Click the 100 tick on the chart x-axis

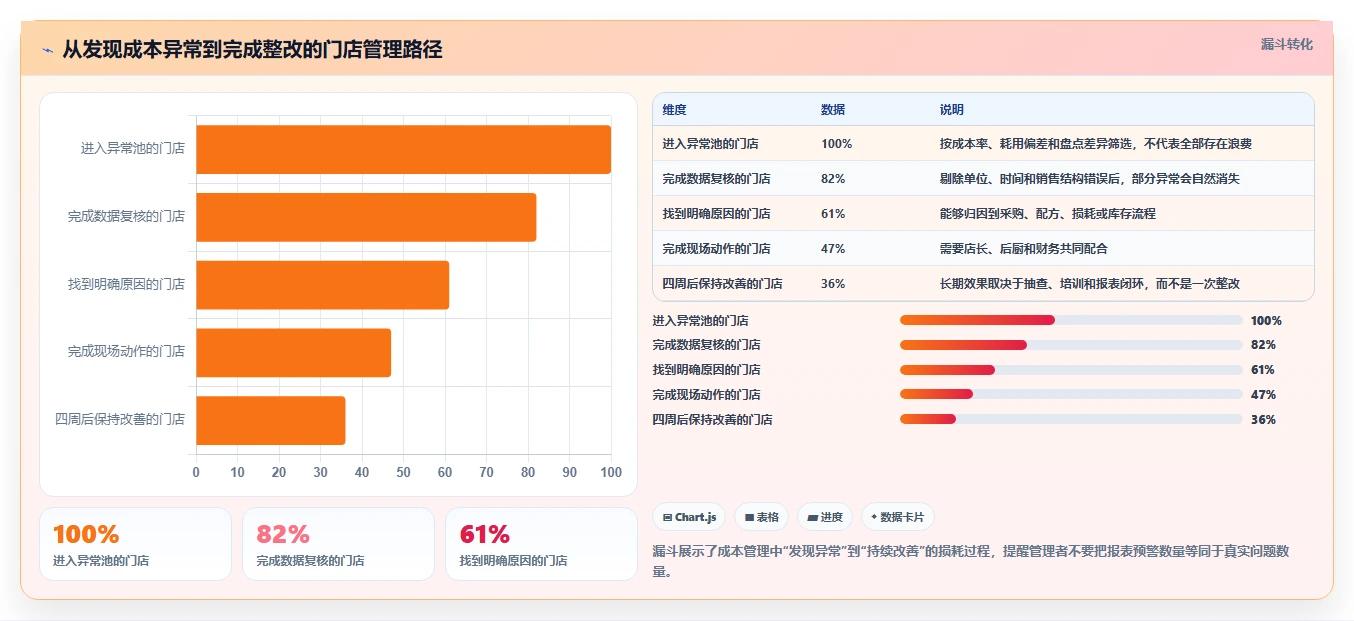tap(611, 472)
